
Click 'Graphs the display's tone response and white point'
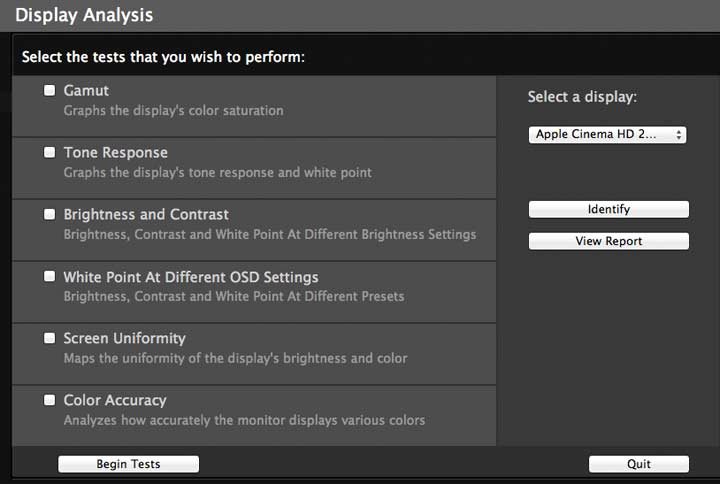[x=218, y=173]
